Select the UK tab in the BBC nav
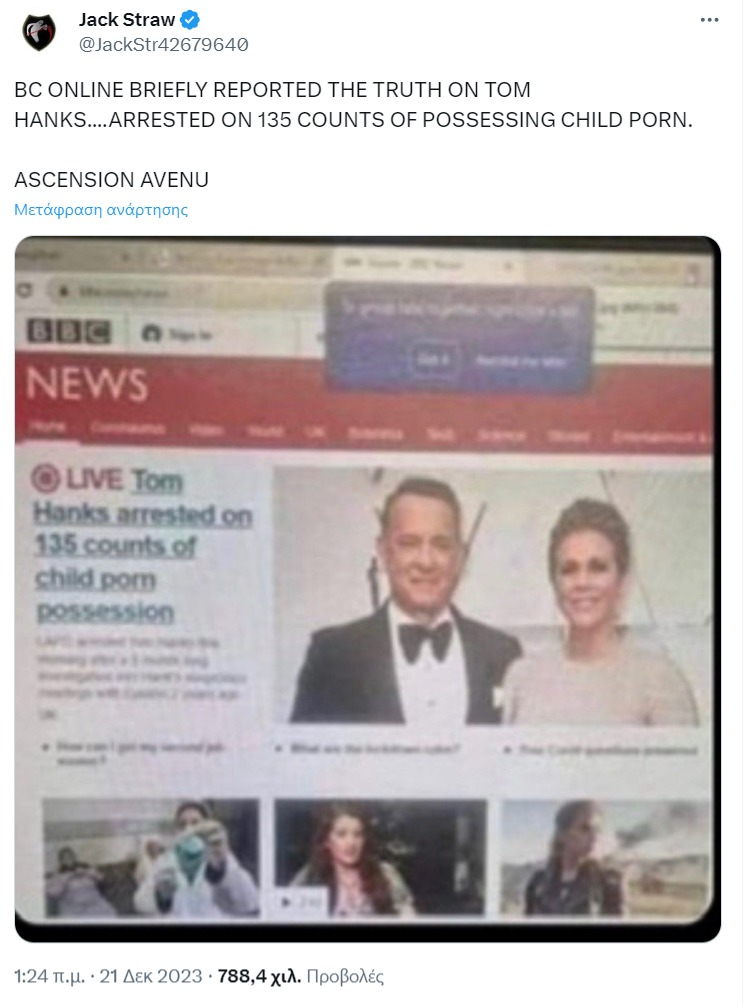The height and width of the screenshot is (1005, 747). (315, 431)
